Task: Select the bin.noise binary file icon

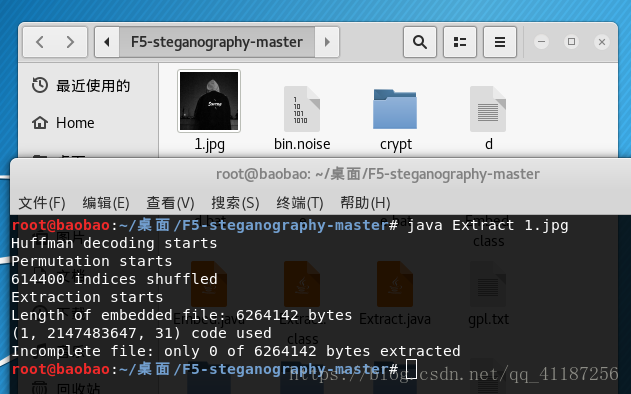Action: [302, 109]
